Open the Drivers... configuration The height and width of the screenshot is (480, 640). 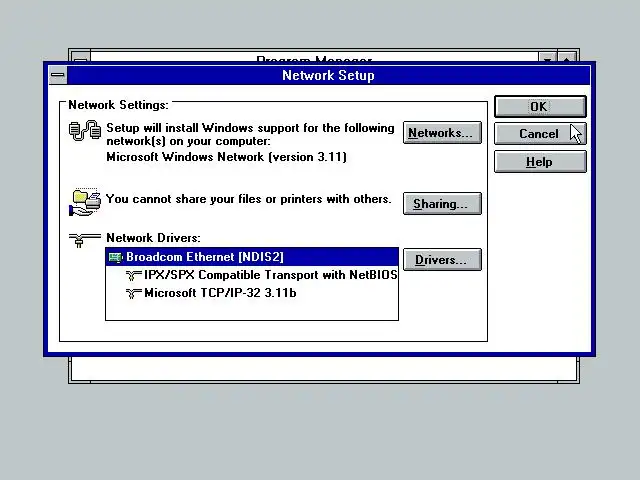tap(442, 260)
